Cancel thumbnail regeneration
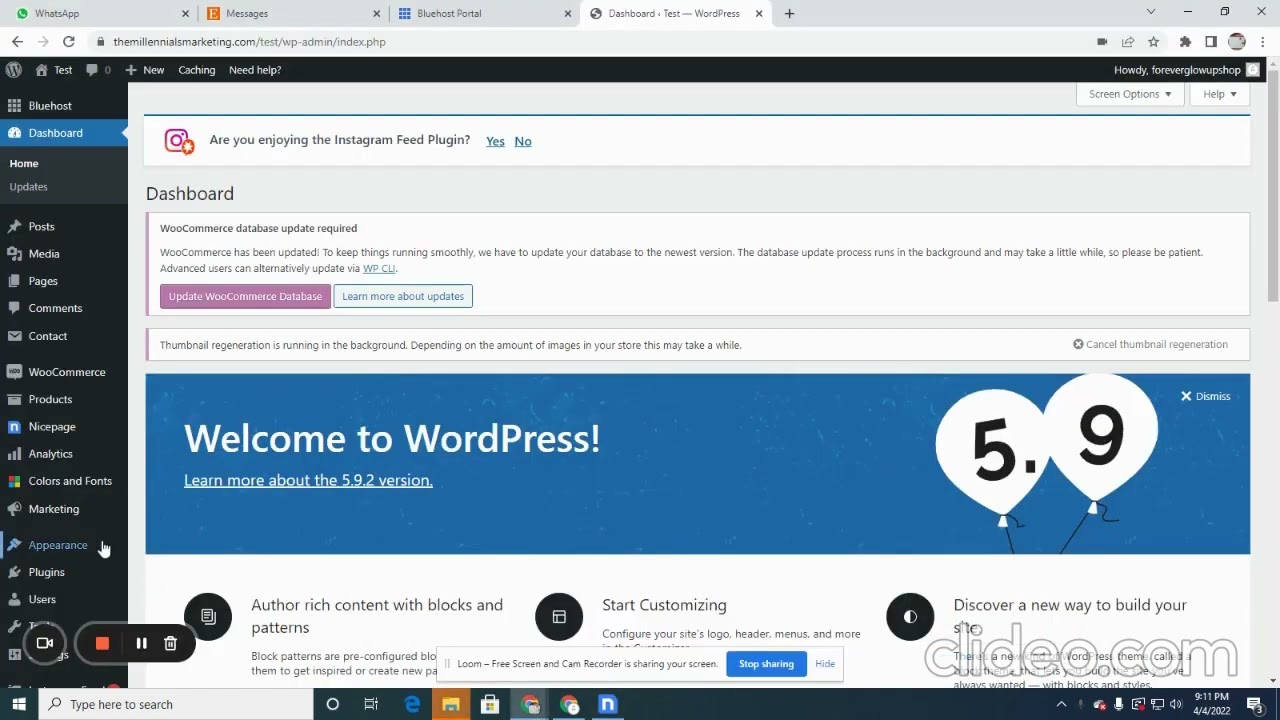 (x=1150, y=345)
